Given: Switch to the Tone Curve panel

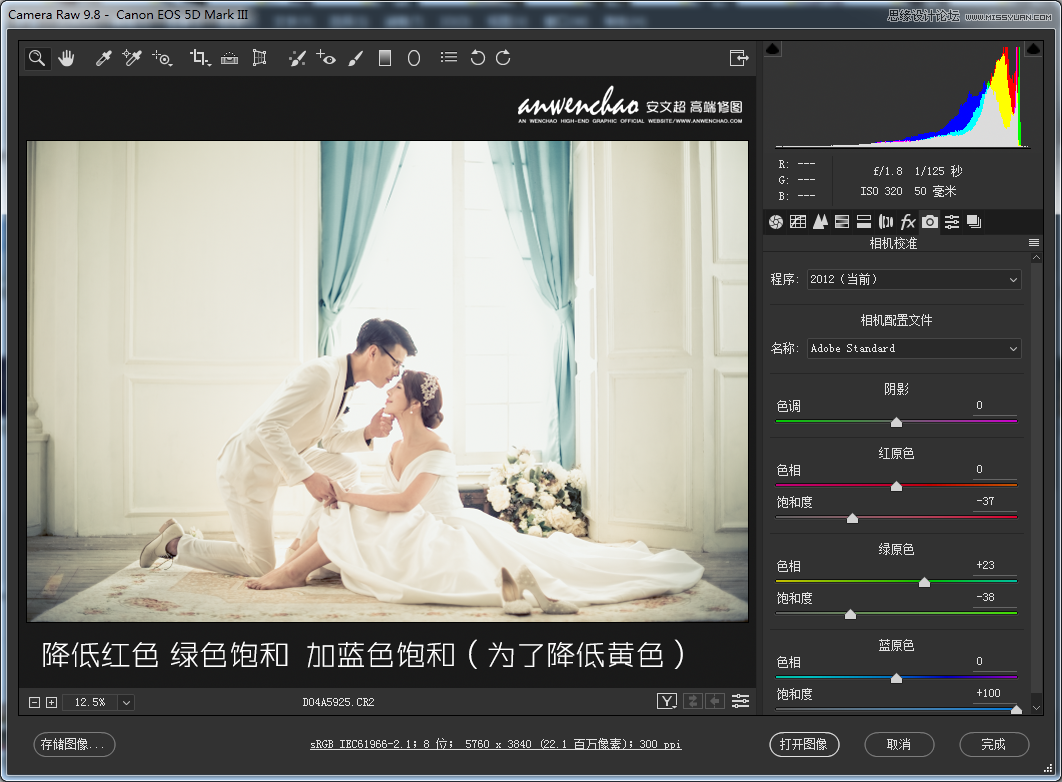Looking at the screenshot, I should 798,221.
